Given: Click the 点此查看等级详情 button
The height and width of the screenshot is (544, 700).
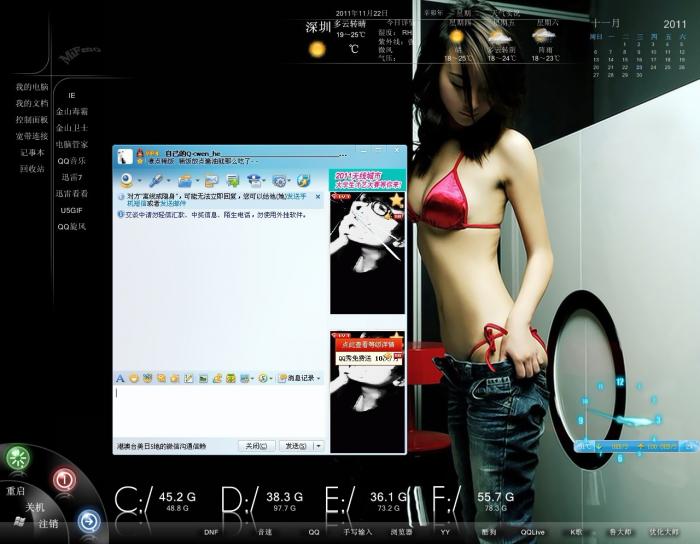Looking at the screenshot, I should pos(369,345).
